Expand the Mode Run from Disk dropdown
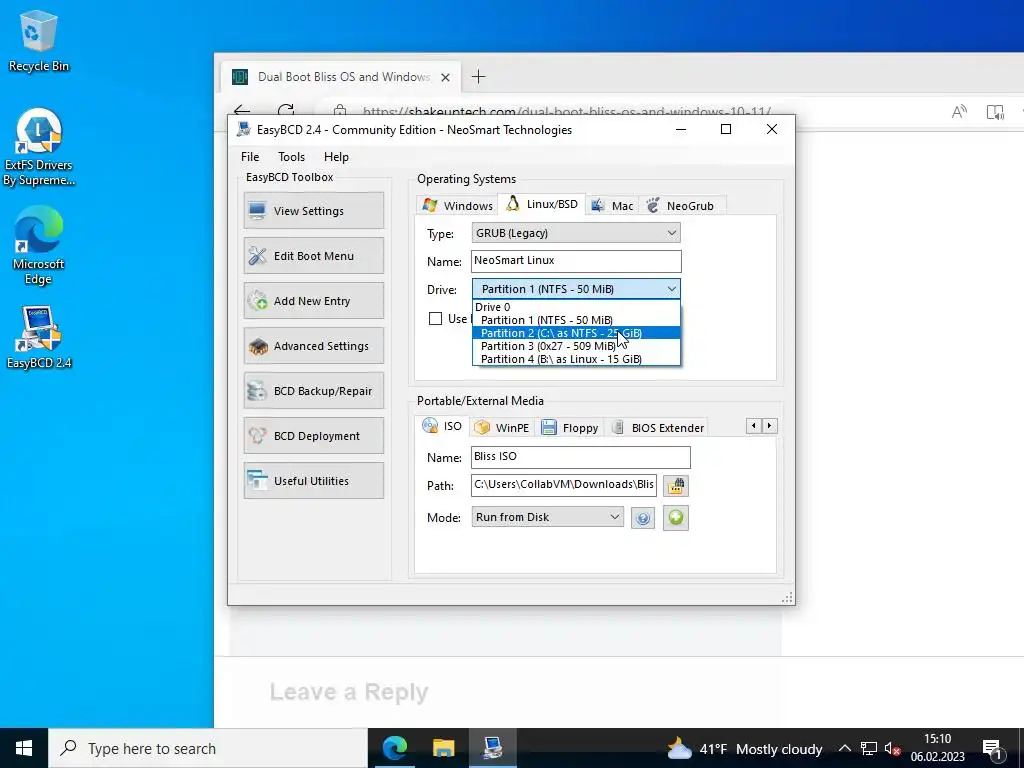The image size is (1024, 768). 547,517
